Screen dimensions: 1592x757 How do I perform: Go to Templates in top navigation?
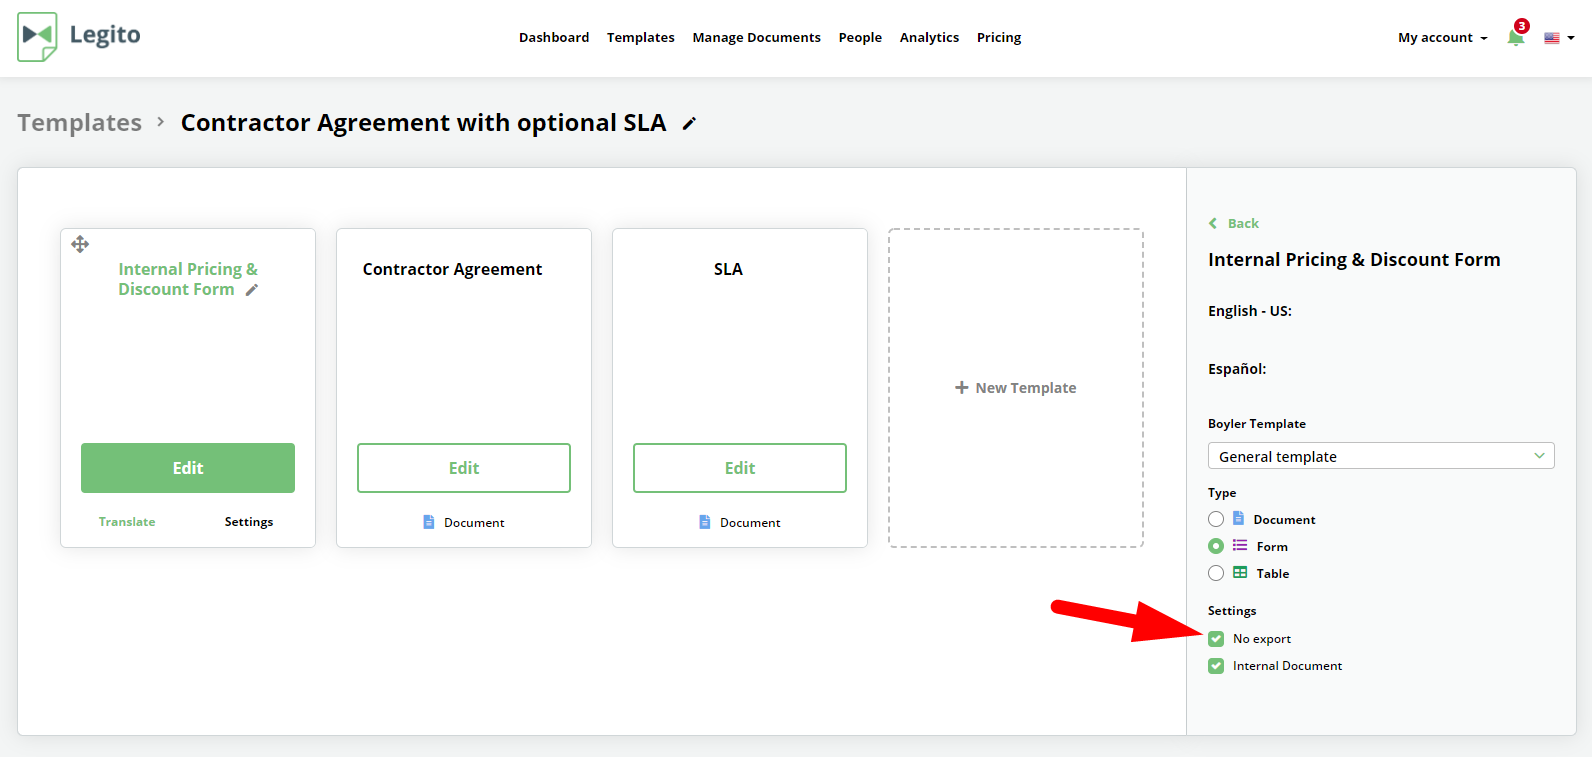coord(641,38)
